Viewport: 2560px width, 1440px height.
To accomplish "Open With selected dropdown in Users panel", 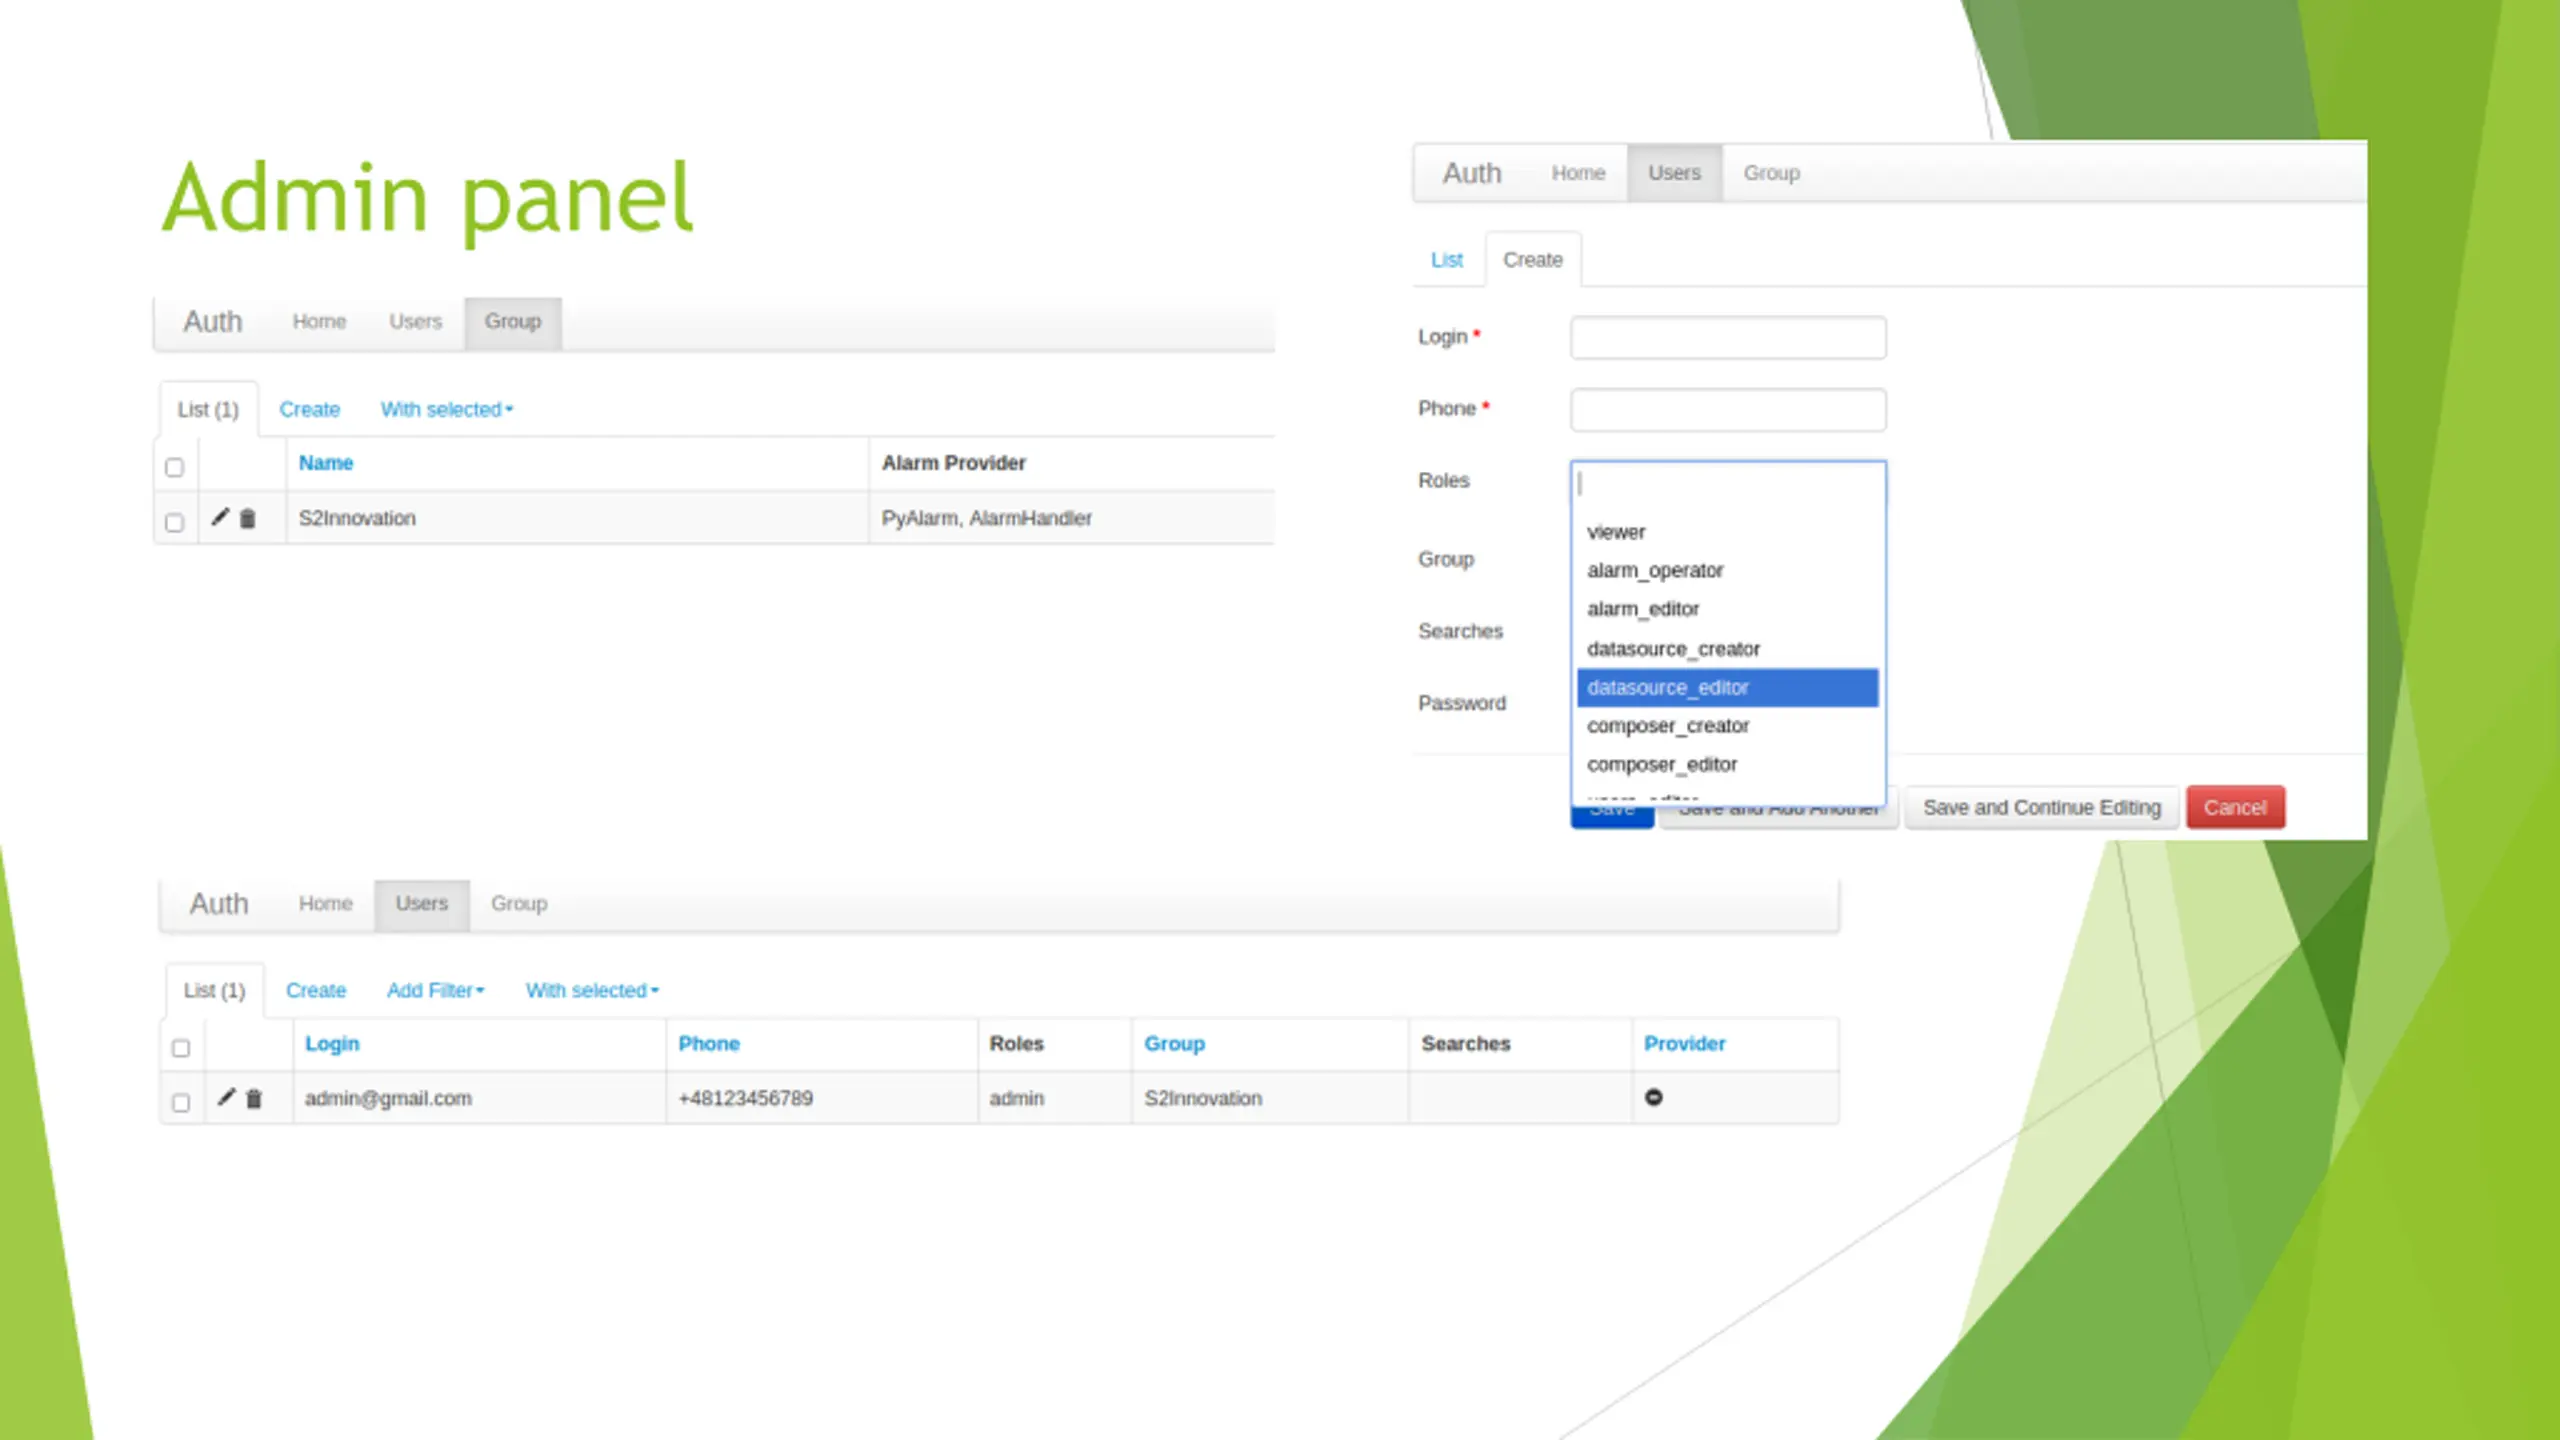I will [x=592, y=990].
